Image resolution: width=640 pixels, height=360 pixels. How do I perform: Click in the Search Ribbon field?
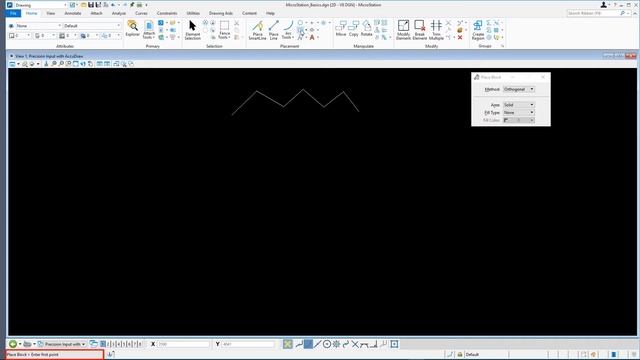(x=593, y=13)
